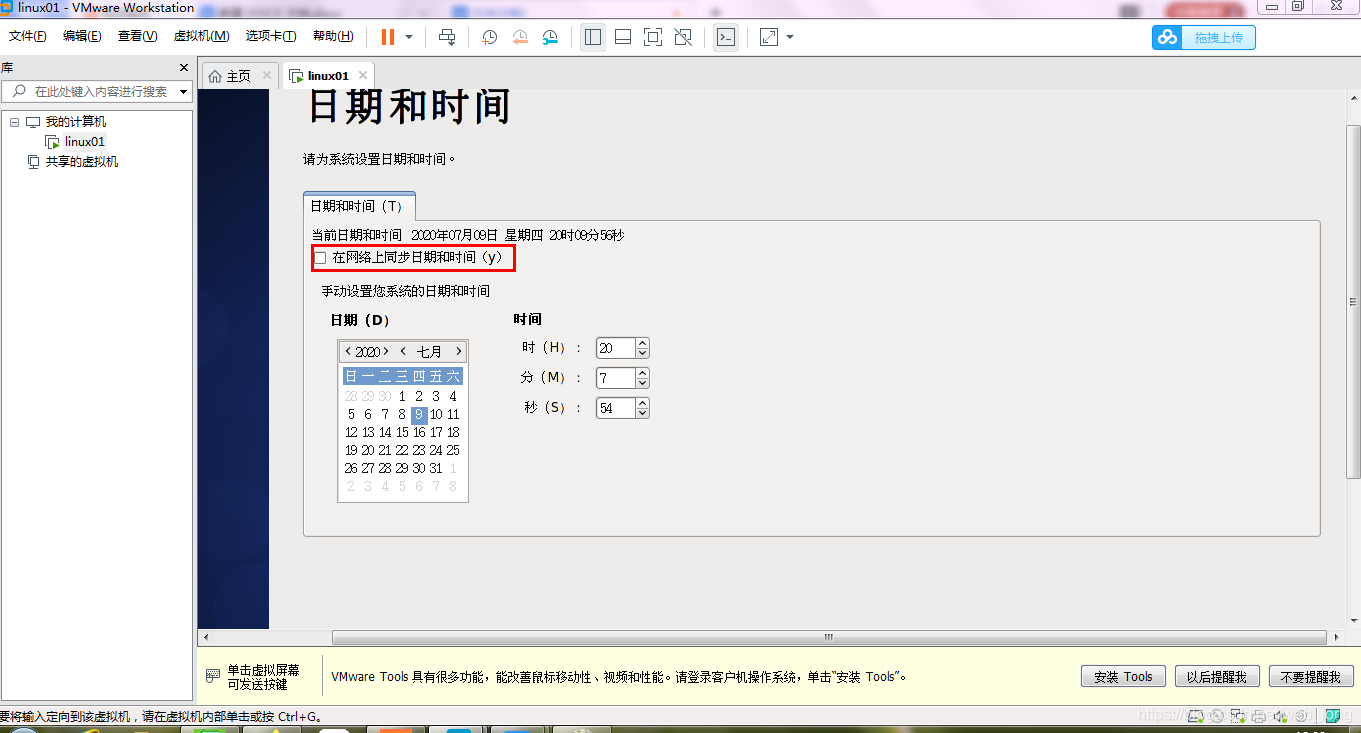Click the 不要提醒我 button
This screenshot has height=733, width=1361.
[1310, 676]
